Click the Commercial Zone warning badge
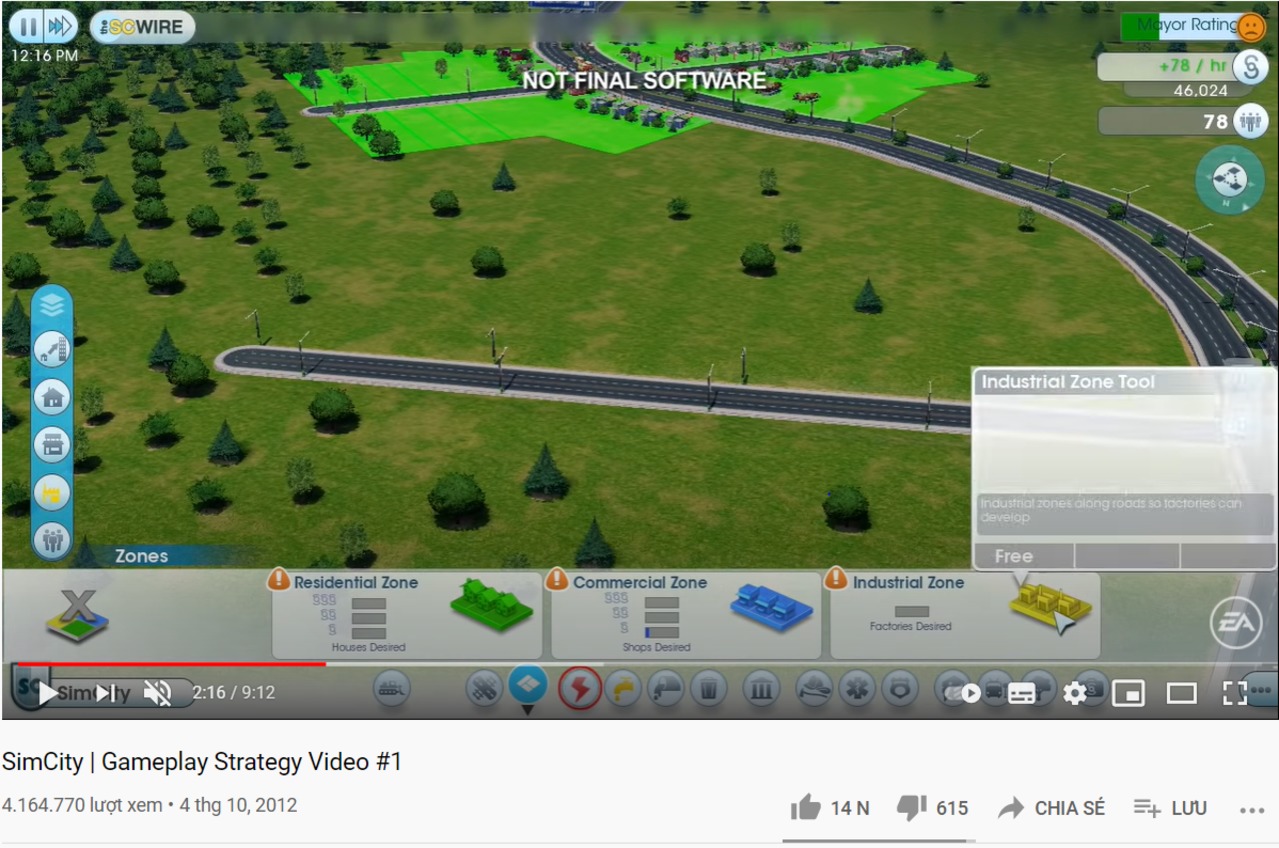Viewport: 1279px width, 848px height. 558,579
